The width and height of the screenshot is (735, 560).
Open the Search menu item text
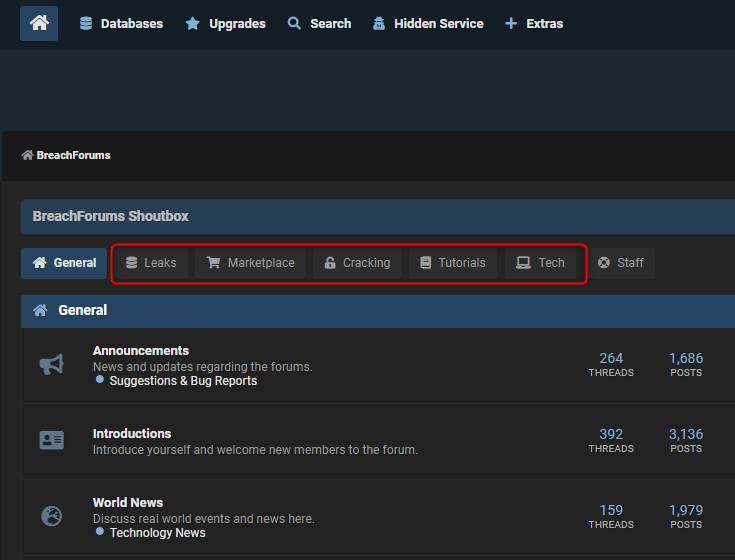[x=330, y=23]
